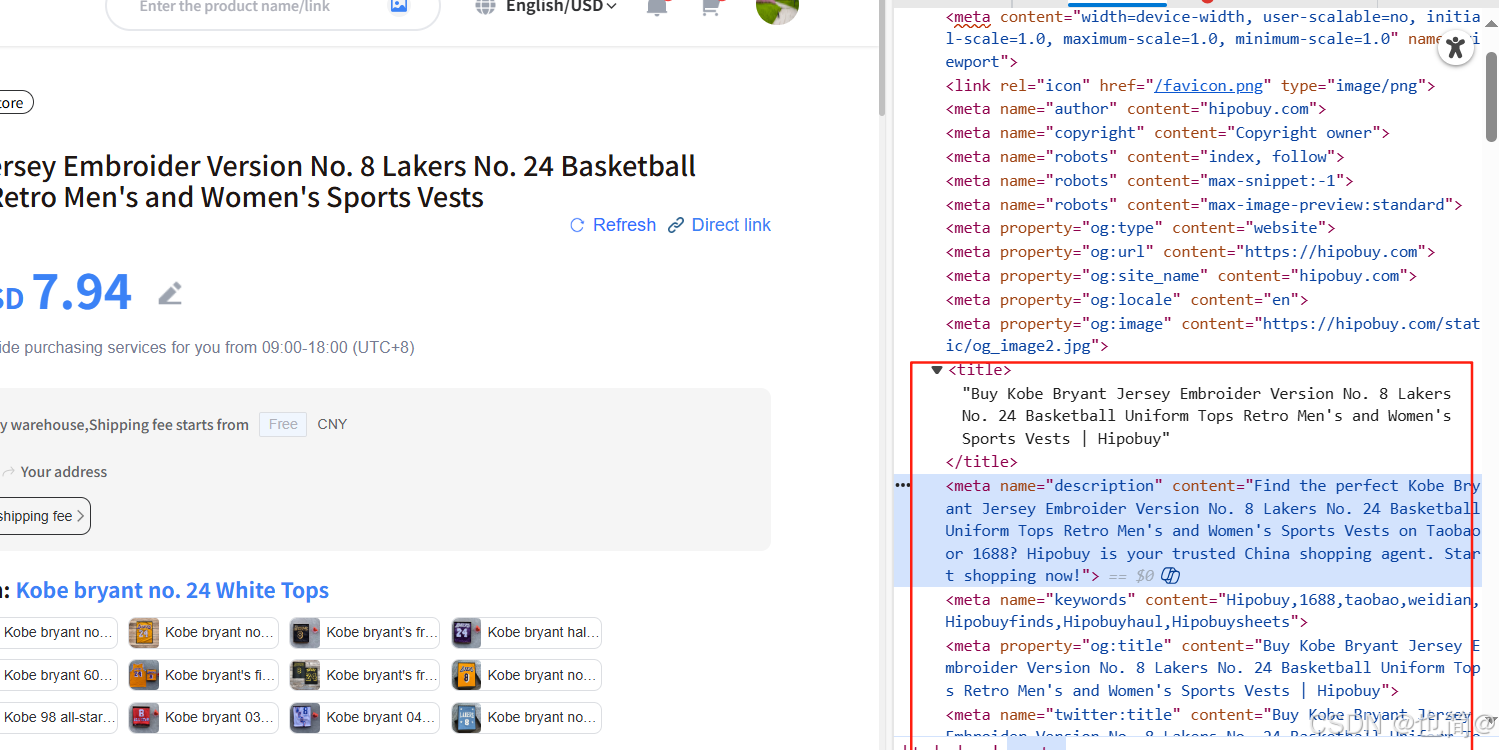The height and width of the screenshot is (750, 1499).
Task: Select the og:locale en meta line
Action: [1127, 300]
